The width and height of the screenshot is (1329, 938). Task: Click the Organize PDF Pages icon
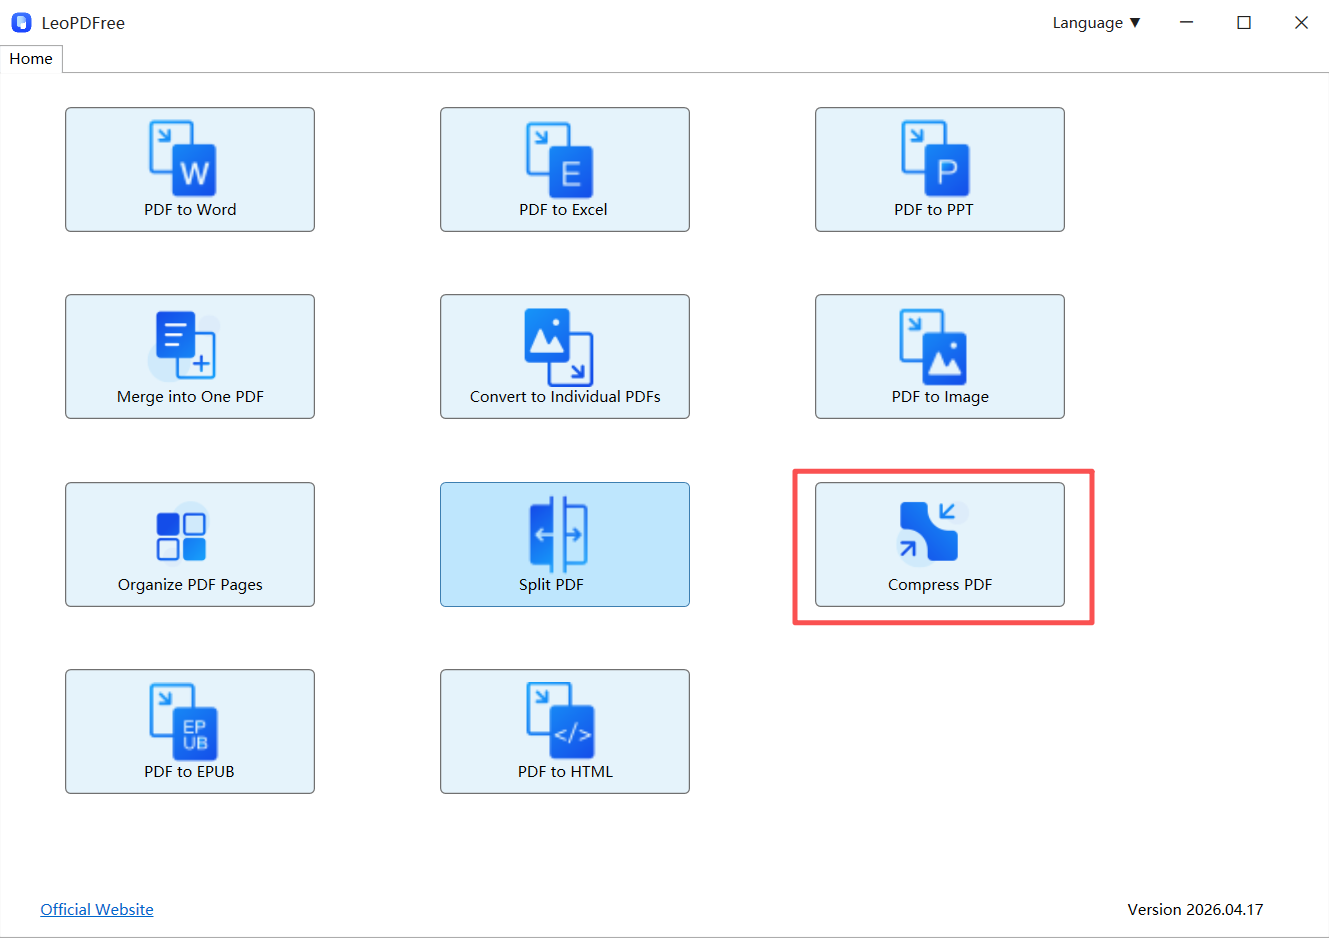[x=181, y=533]
